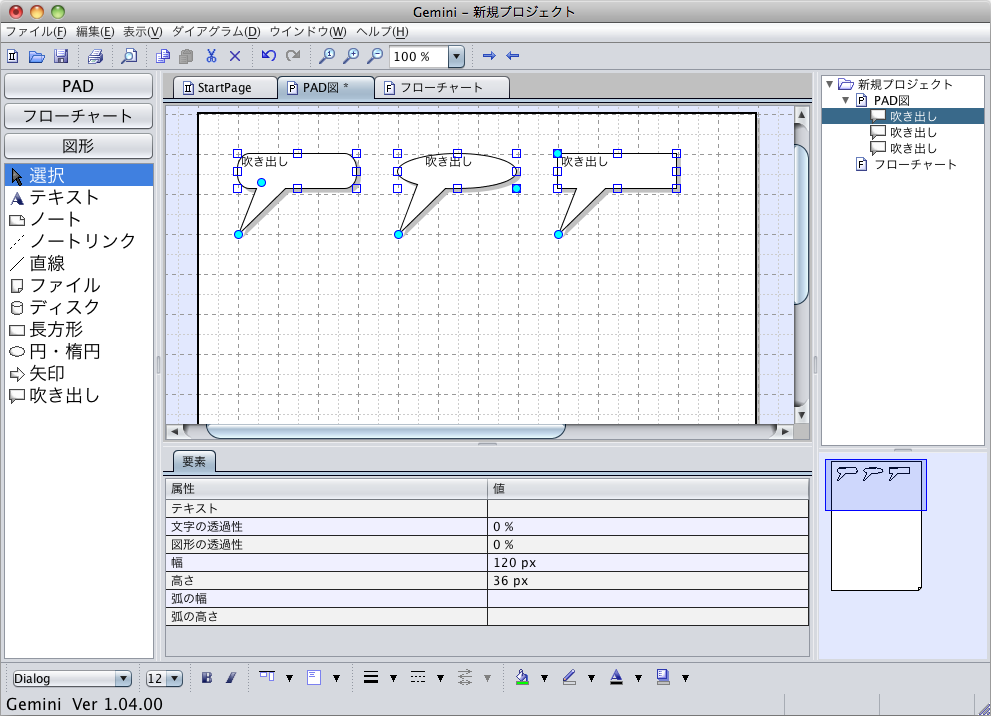Select the 円・楕円 ellipse tool
991x716 pixels.
(79, 351)
